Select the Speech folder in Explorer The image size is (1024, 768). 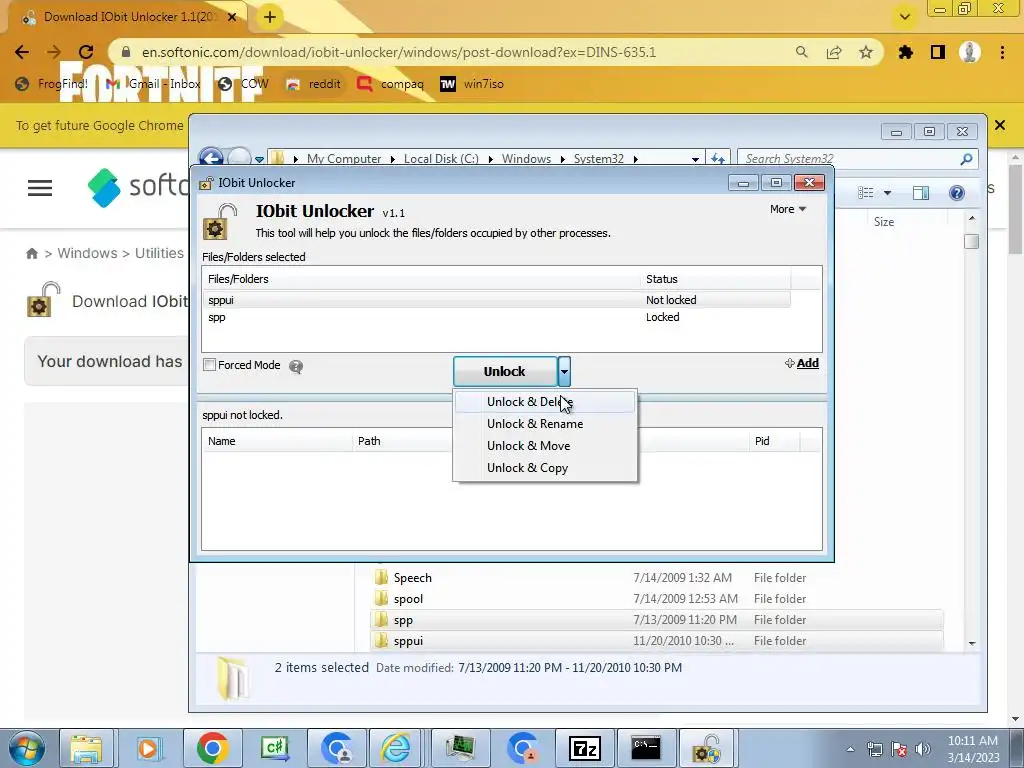click(656, 578)
